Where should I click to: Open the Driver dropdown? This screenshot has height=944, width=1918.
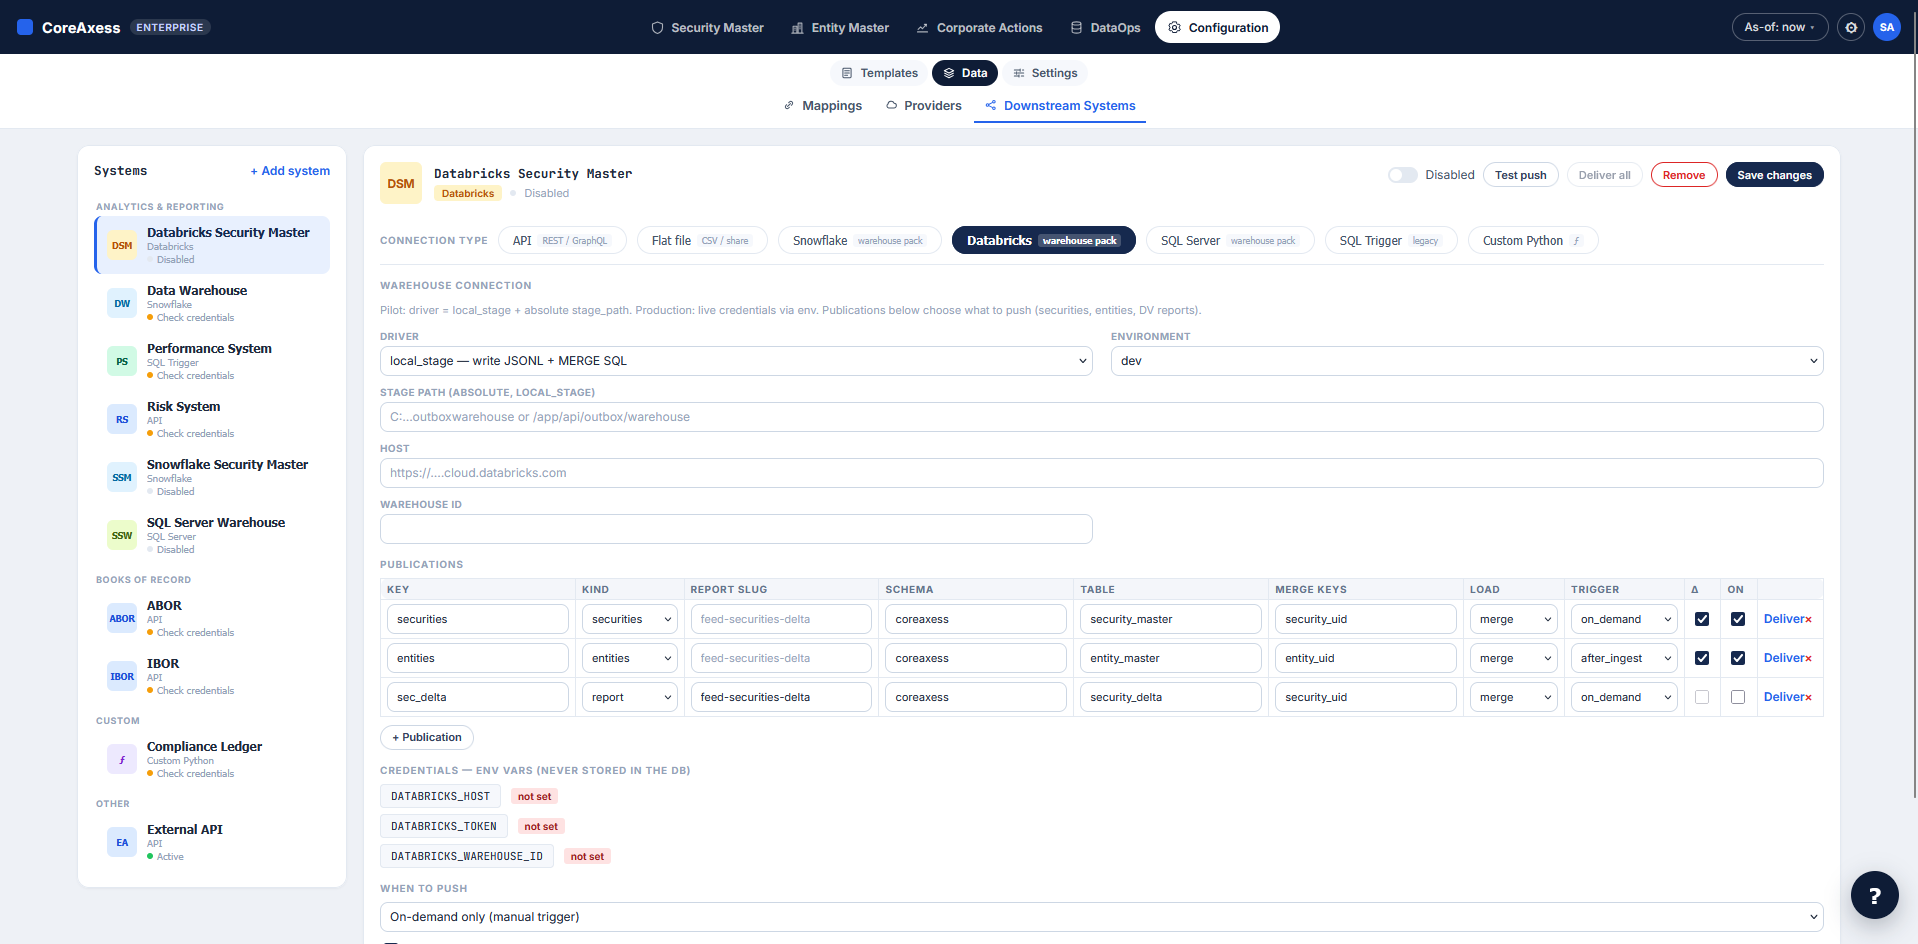[736, 361]
